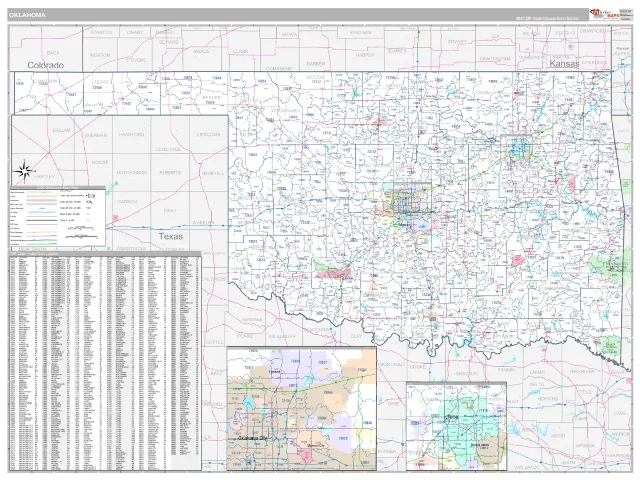Click the Kansas state label
The width and height of the screenshot is (640, 480).
[x=564, y=64]
